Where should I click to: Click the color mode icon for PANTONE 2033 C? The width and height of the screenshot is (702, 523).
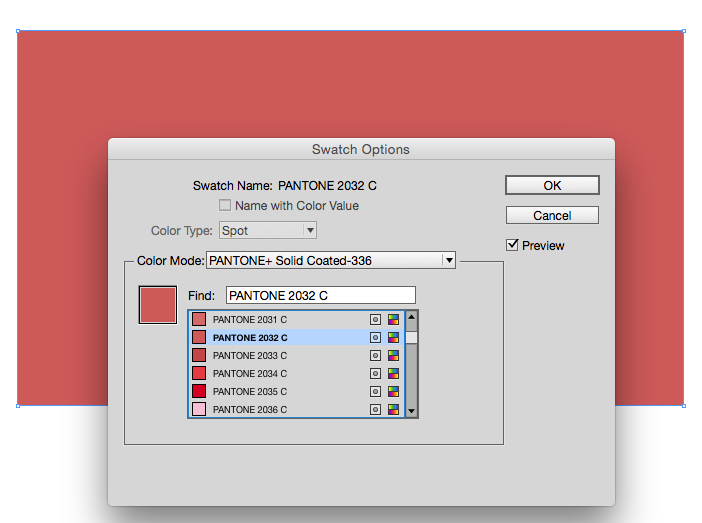pyautogui.click(x=393, y=356)
